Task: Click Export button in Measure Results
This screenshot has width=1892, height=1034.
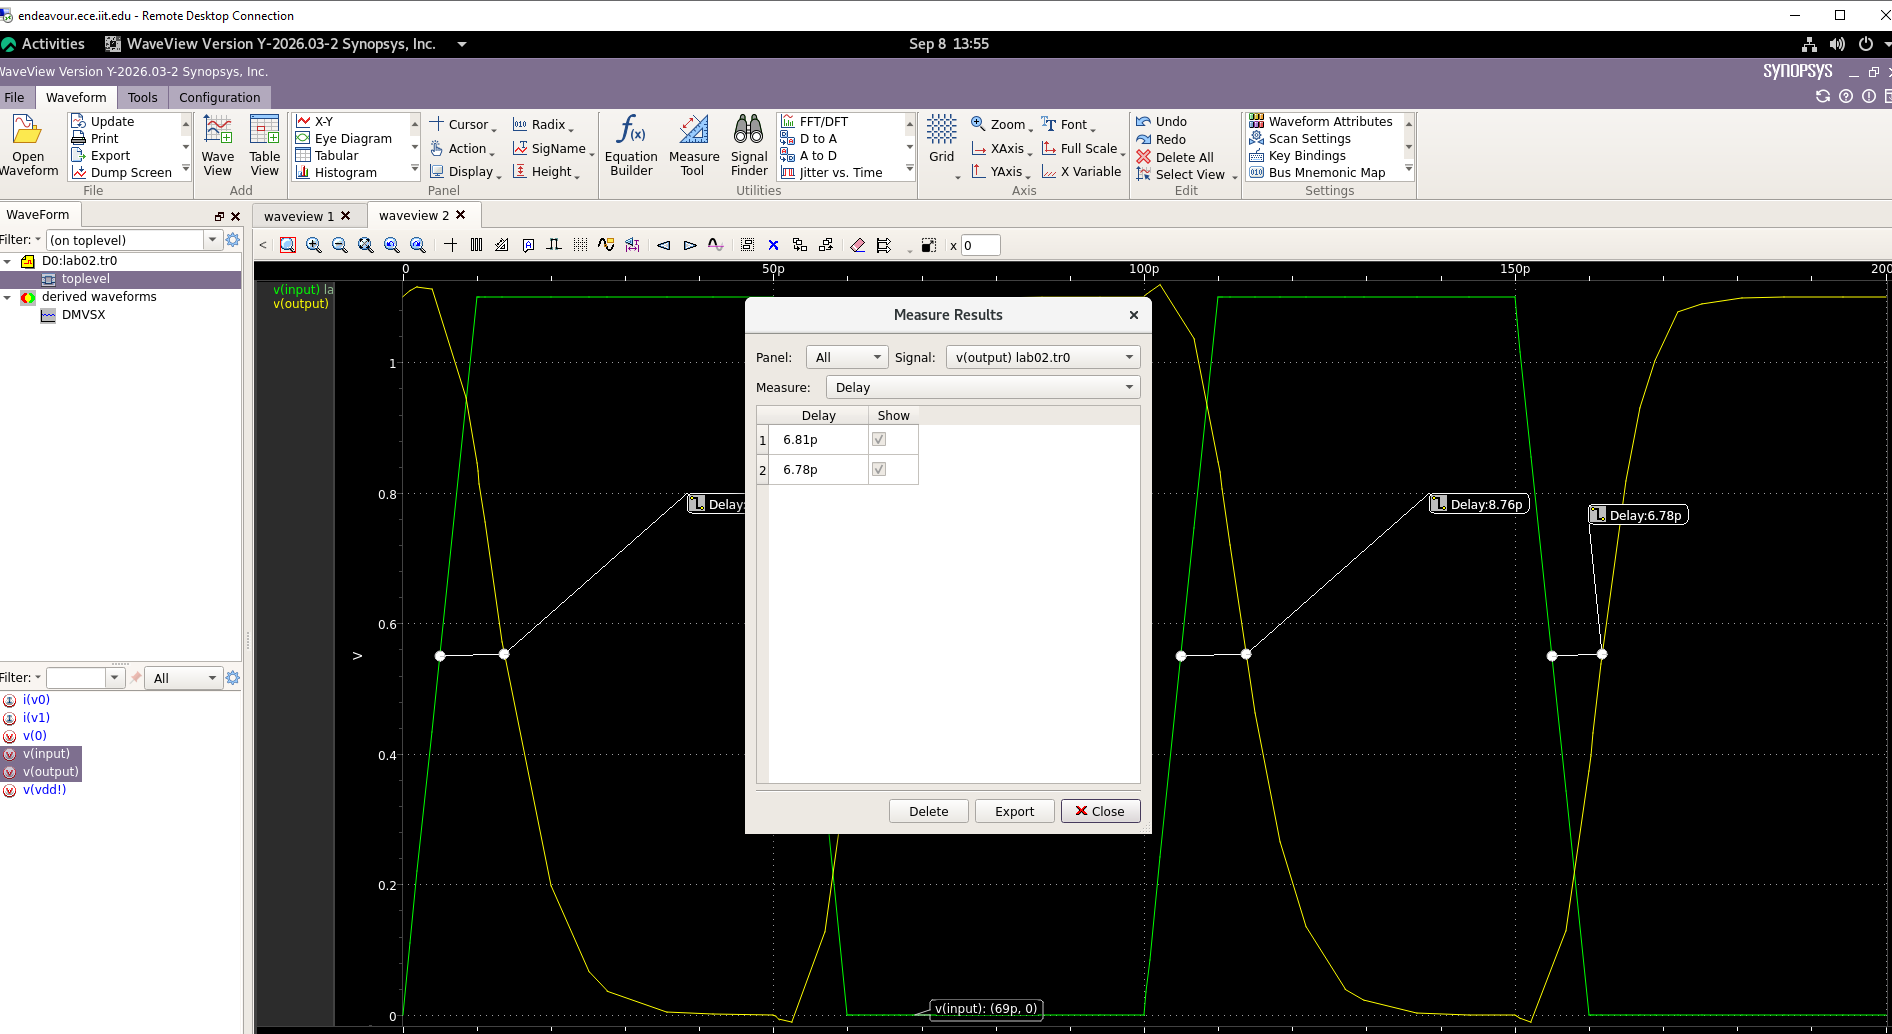Action: click(1014, 811)
